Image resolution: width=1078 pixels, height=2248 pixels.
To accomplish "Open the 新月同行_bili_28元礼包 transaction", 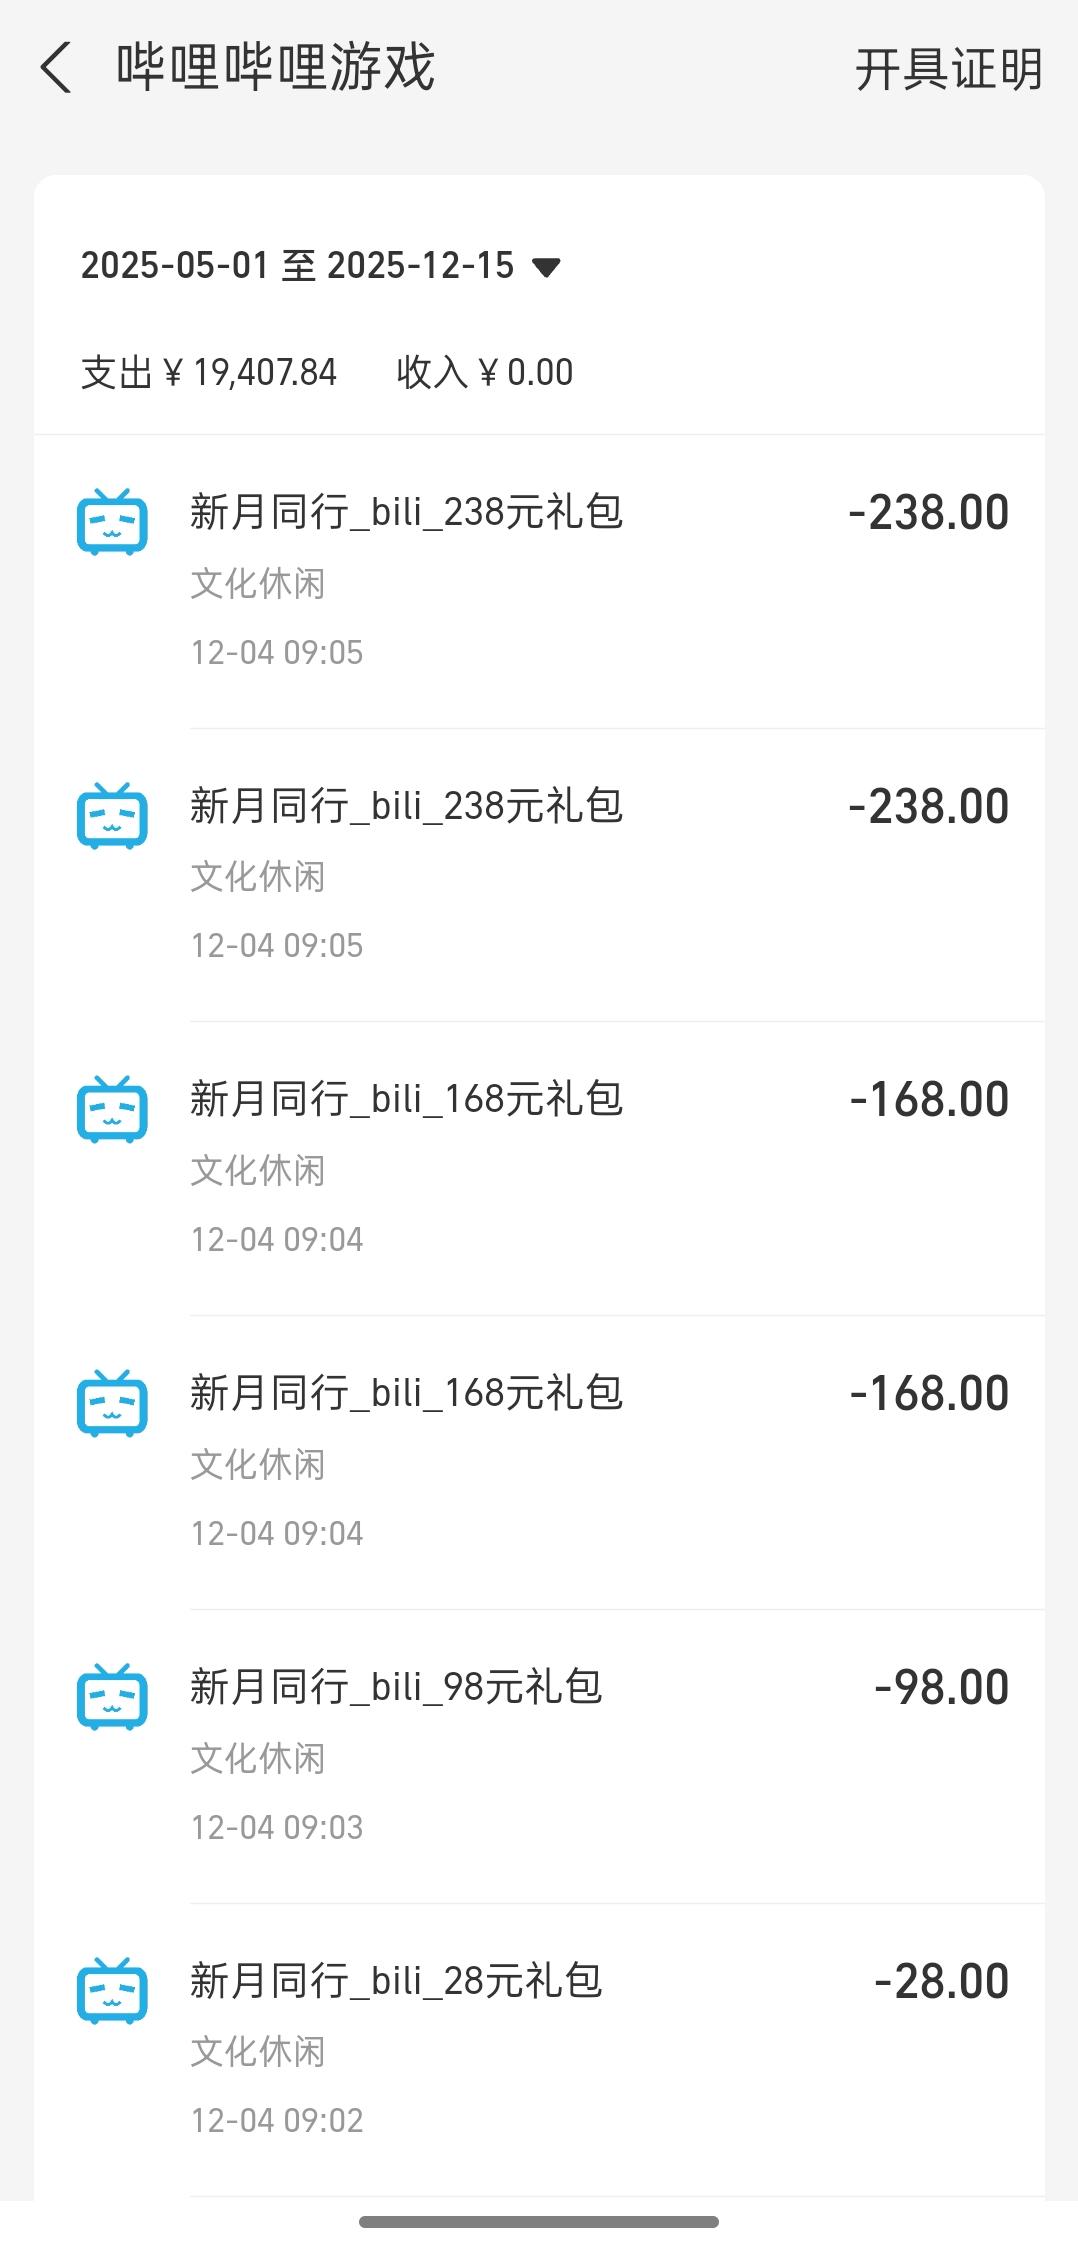I will 396,1981.
